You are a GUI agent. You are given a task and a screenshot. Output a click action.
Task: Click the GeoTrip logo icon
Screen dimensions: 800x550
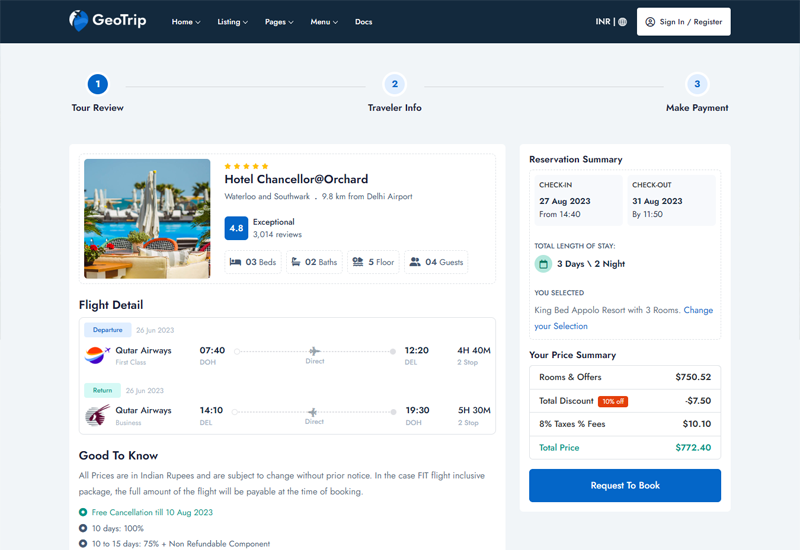click(79, 20)
